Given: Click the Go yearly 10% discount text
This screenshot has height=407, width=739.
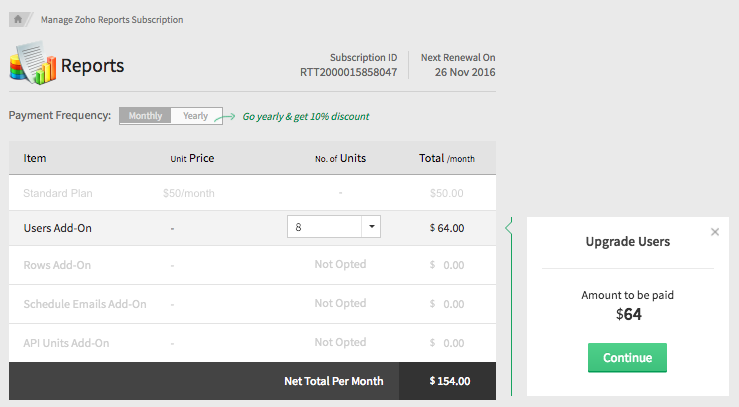Looking at the screenshot, I should (x=298, y=117).
